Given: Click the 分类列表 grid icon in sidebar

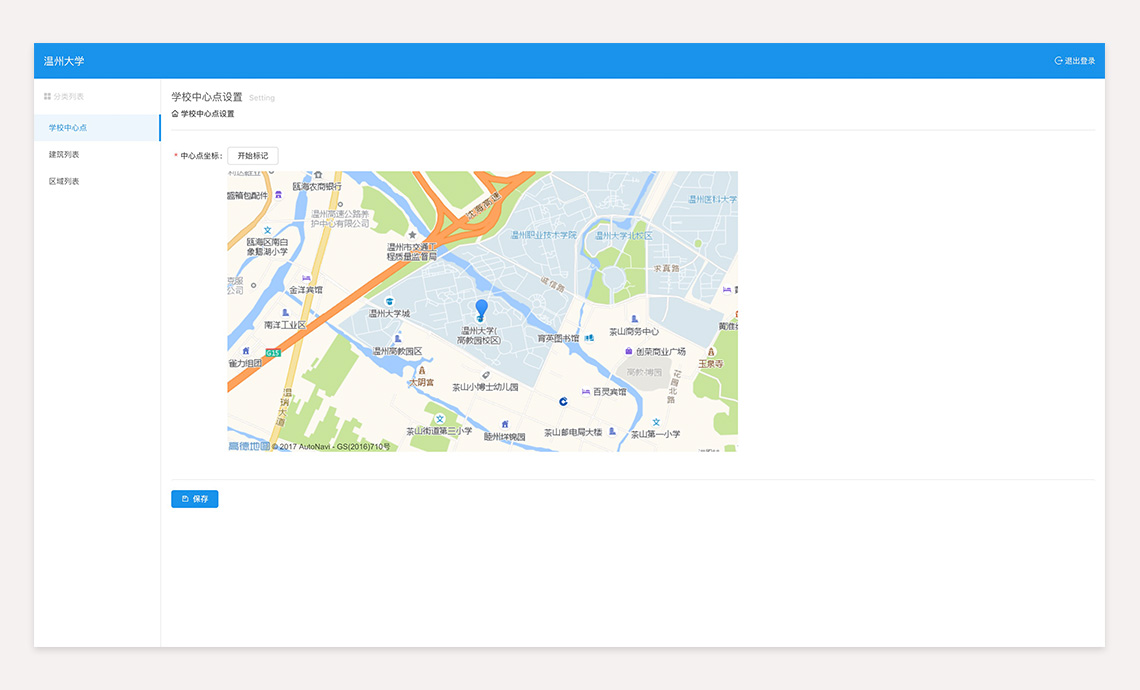Looking at the screenshot, I should click(x=47, y=97).
